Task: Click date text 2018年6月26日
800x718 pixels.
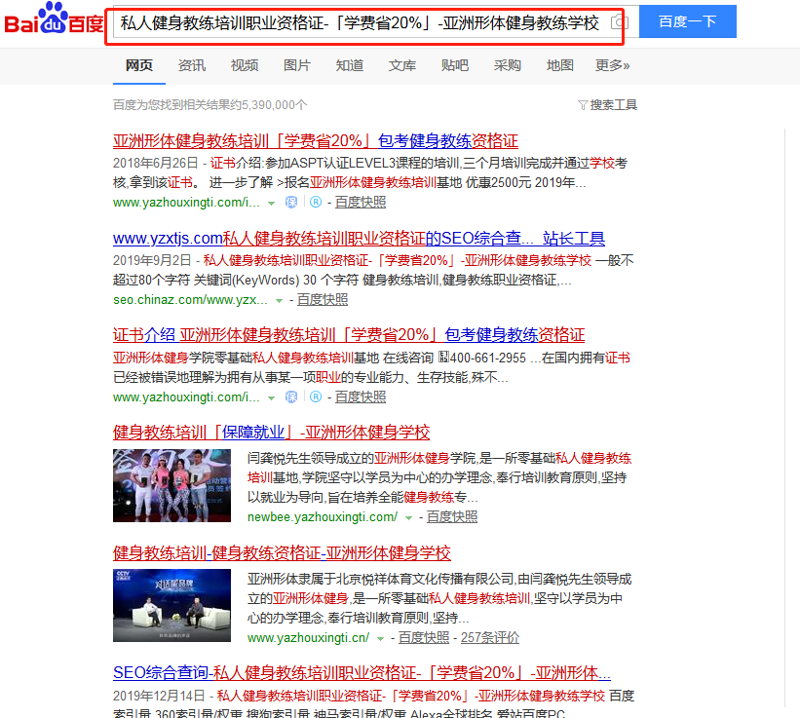Action: coord(156,163)
